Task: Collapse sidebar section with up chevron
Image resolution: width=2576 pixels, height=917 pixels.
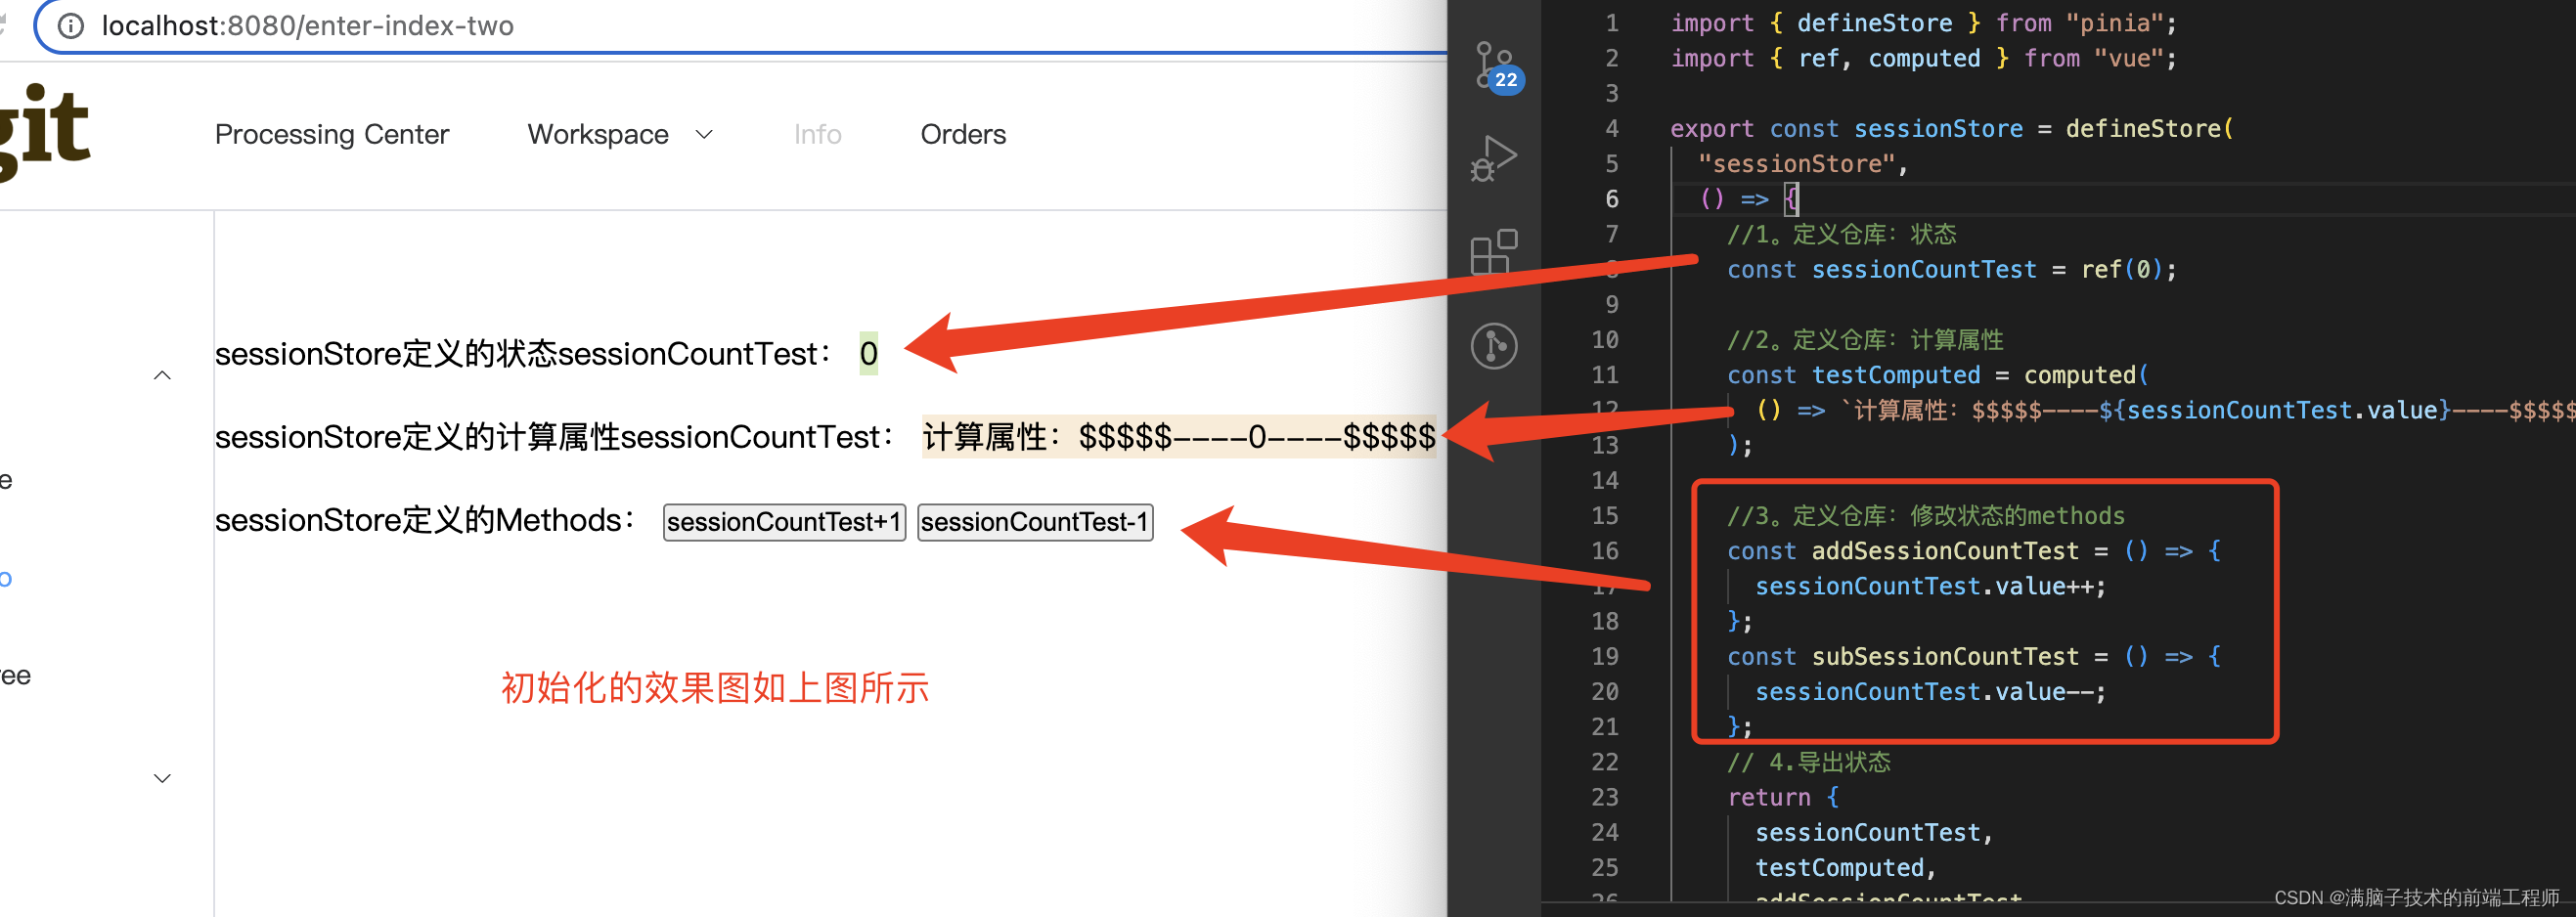Action: click(162, 375)
